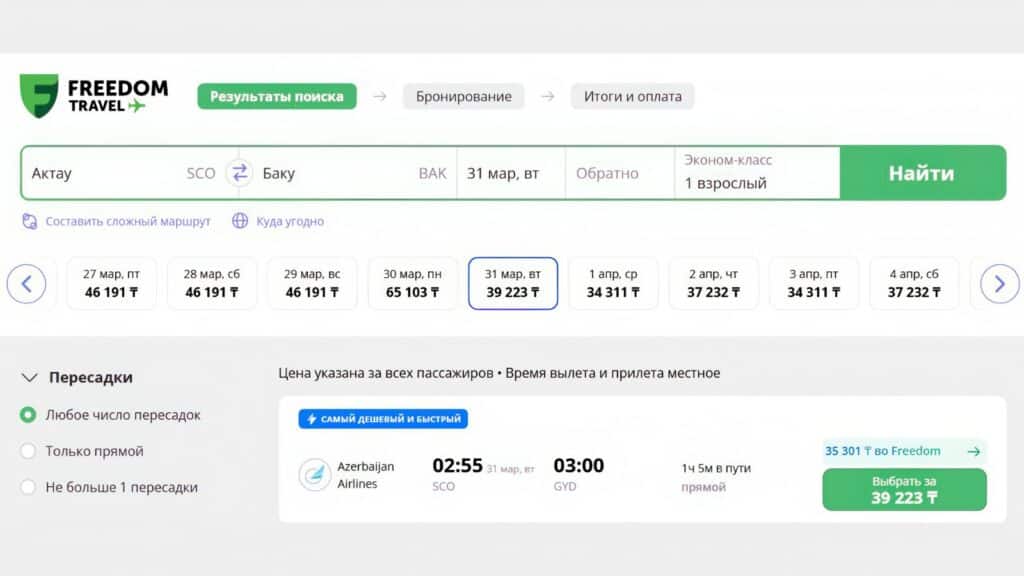Viewport: 1024px width, 576px height.
Task: Click the Freedom Travel logo
Action: 93,96
